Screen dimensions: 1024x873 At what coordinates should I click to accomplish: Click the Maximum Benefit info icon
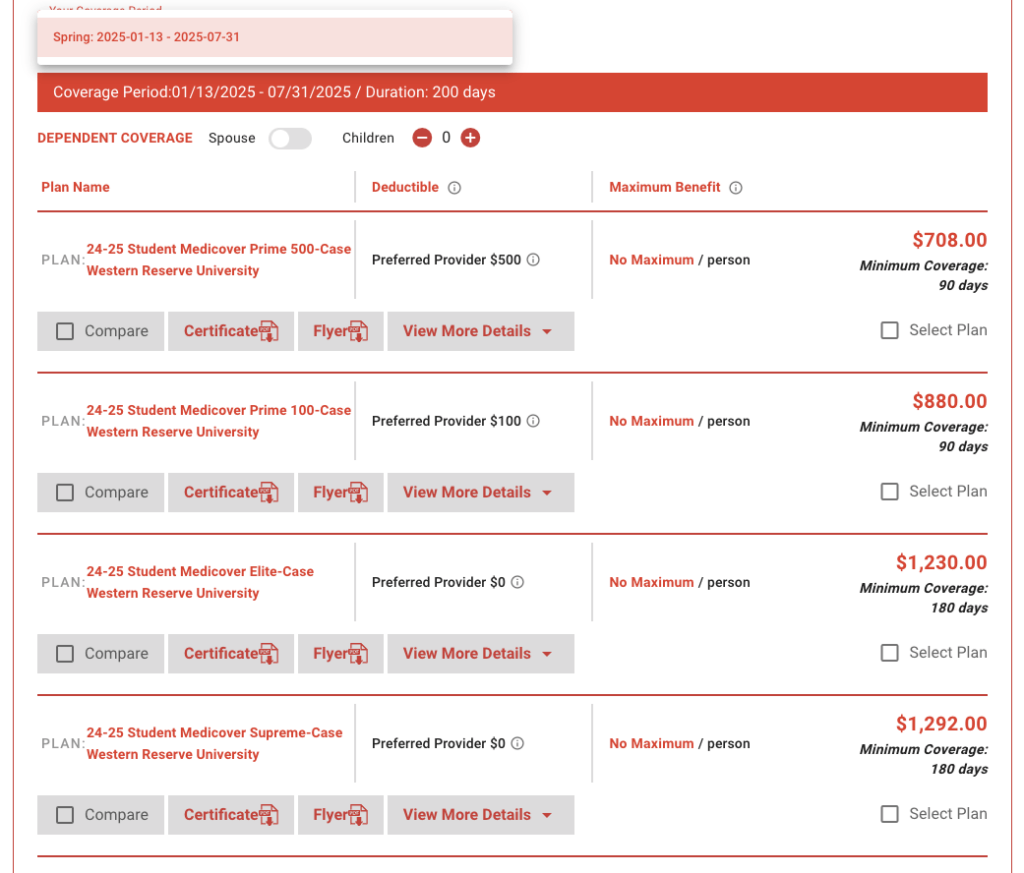pyautogui.click(x=736, y=188)
